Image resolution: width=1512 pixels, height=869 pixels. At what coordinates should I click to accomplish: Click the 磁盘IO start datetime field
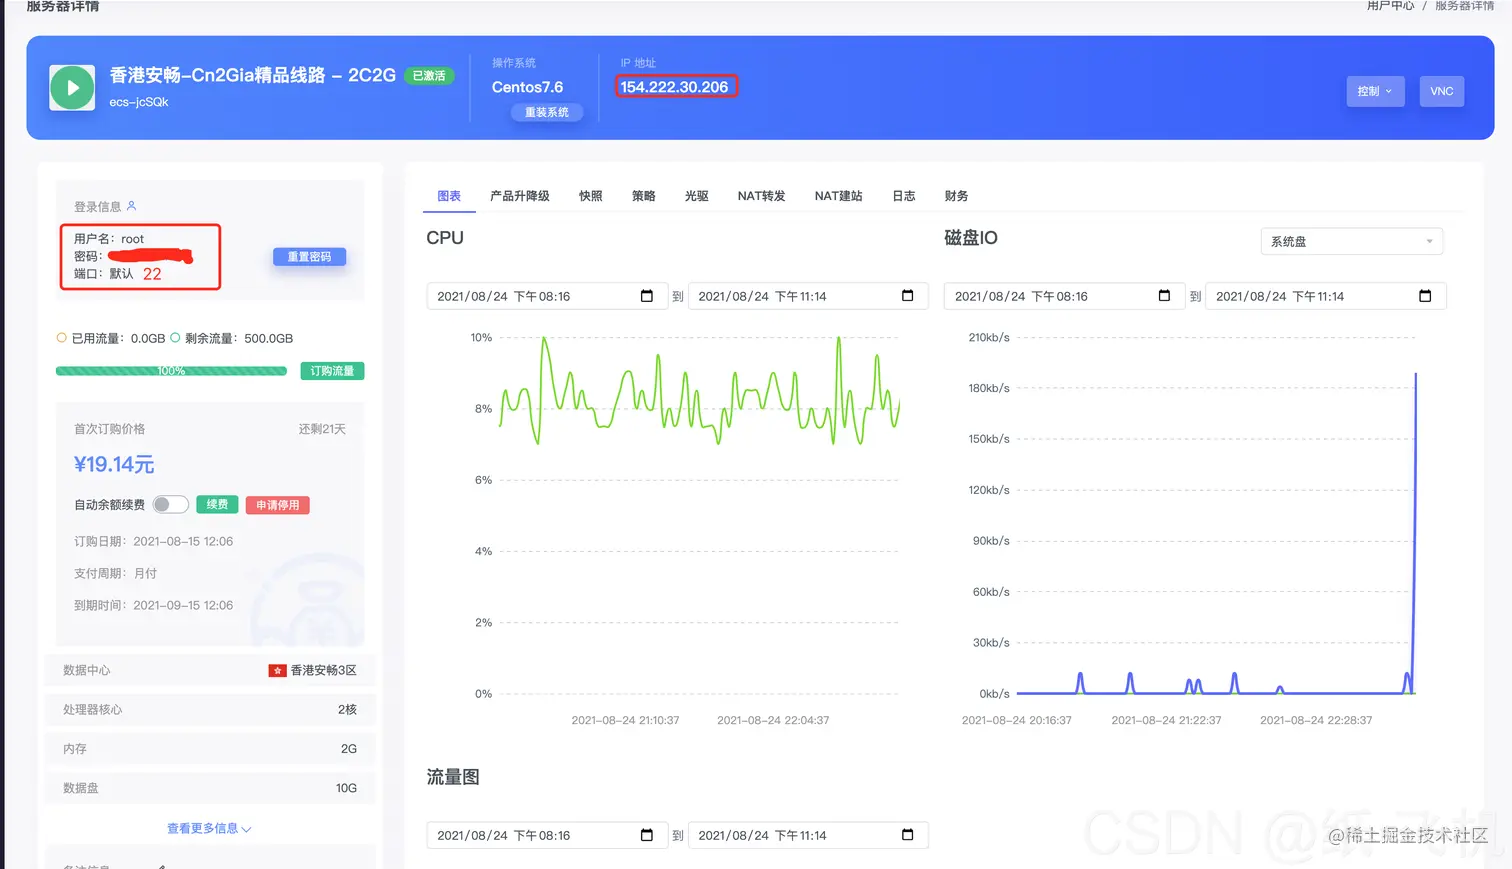[x=1064, y=296]
